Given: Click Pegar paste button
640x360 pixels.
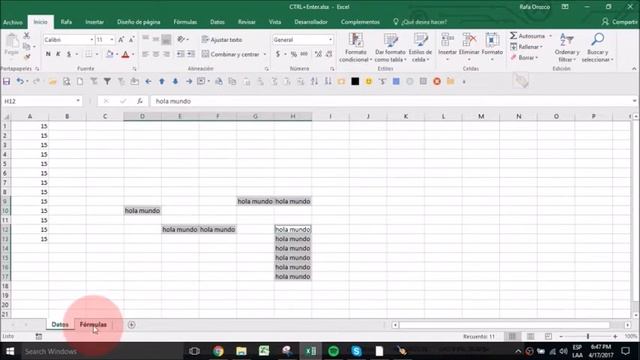Looking at the screenshot, I should [11, 45].
